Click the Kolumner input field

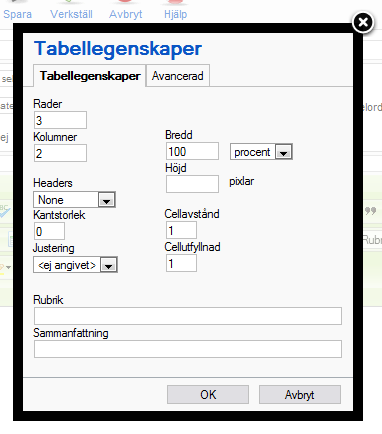pyautogui.click(x=60, y=153)
